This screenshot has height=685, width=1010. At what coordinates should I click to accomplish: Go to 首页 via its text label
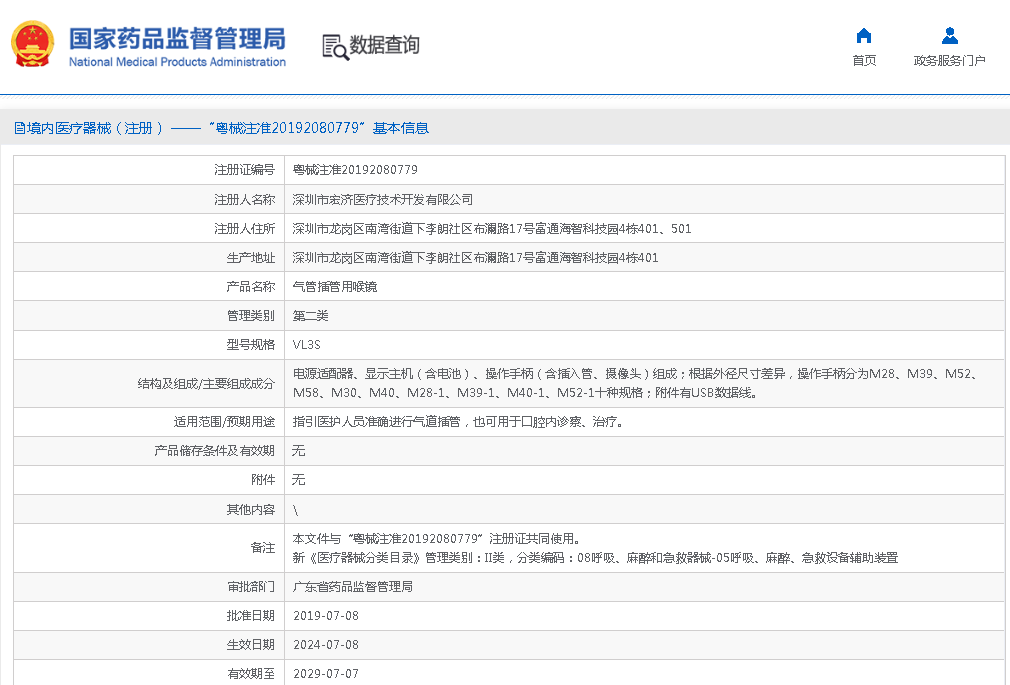tap(864, 61)
